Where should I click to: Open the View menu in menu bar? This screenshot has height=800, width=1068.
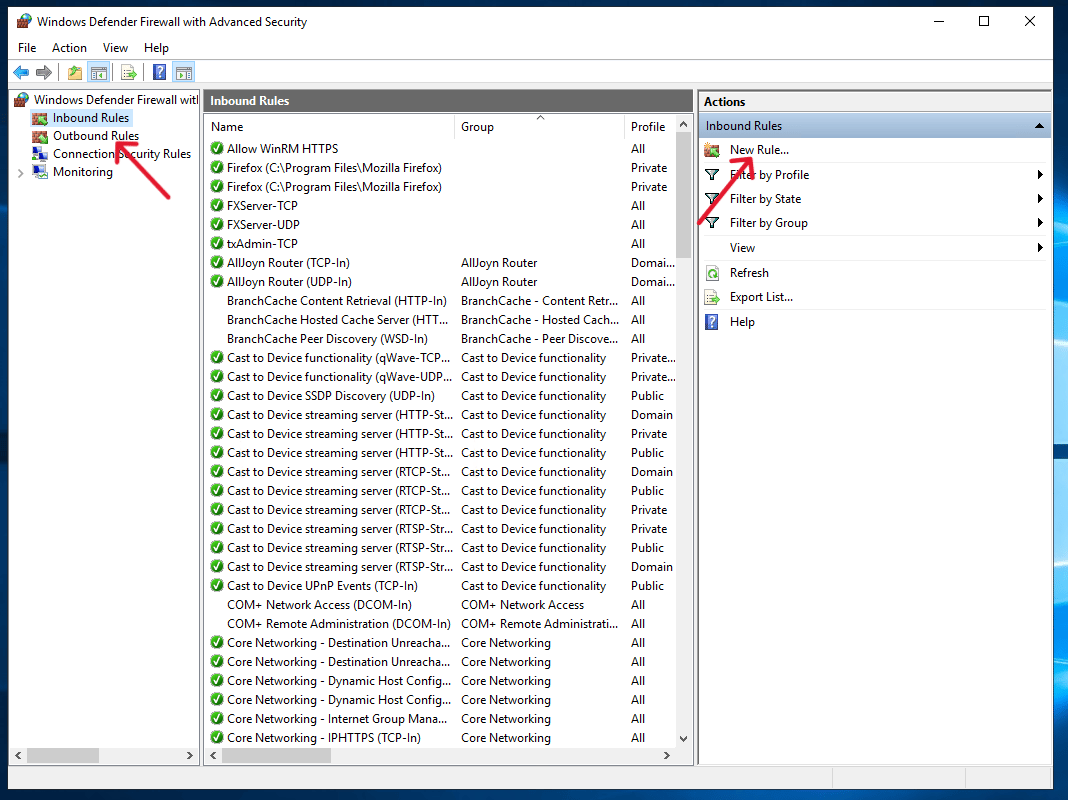click(115, 48)
